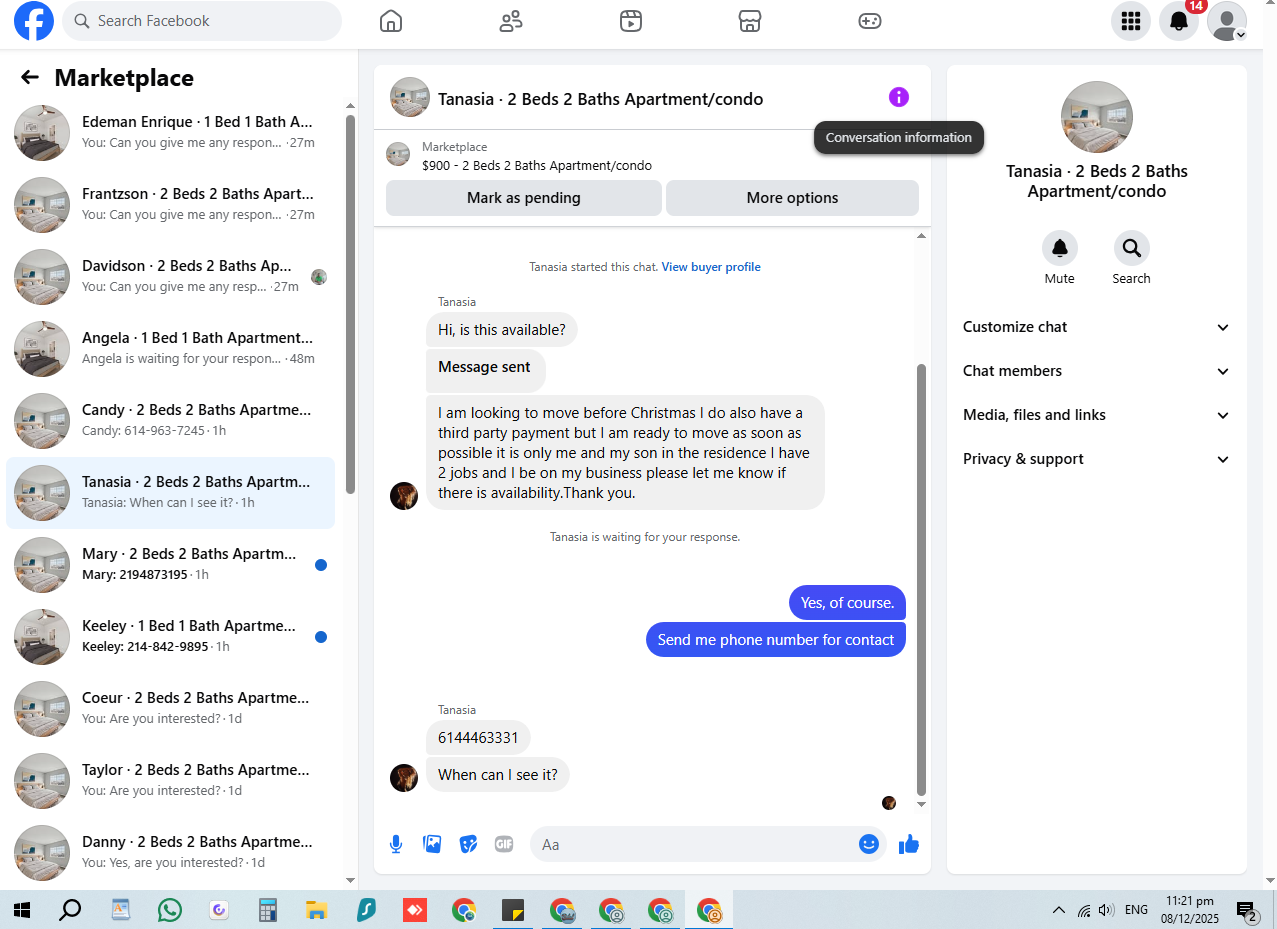Click the chat messages scrollbar

point(921,580)
